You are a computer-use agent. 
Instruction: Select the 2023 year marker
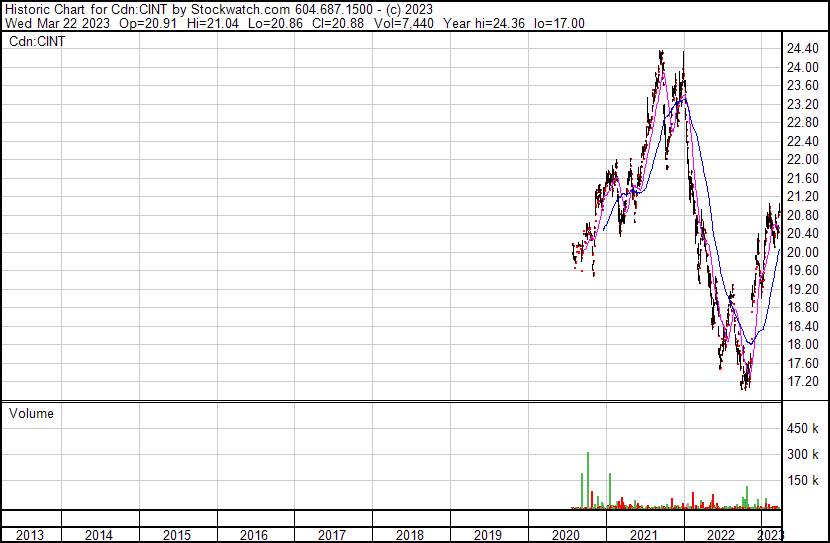(x=772, y=535)
